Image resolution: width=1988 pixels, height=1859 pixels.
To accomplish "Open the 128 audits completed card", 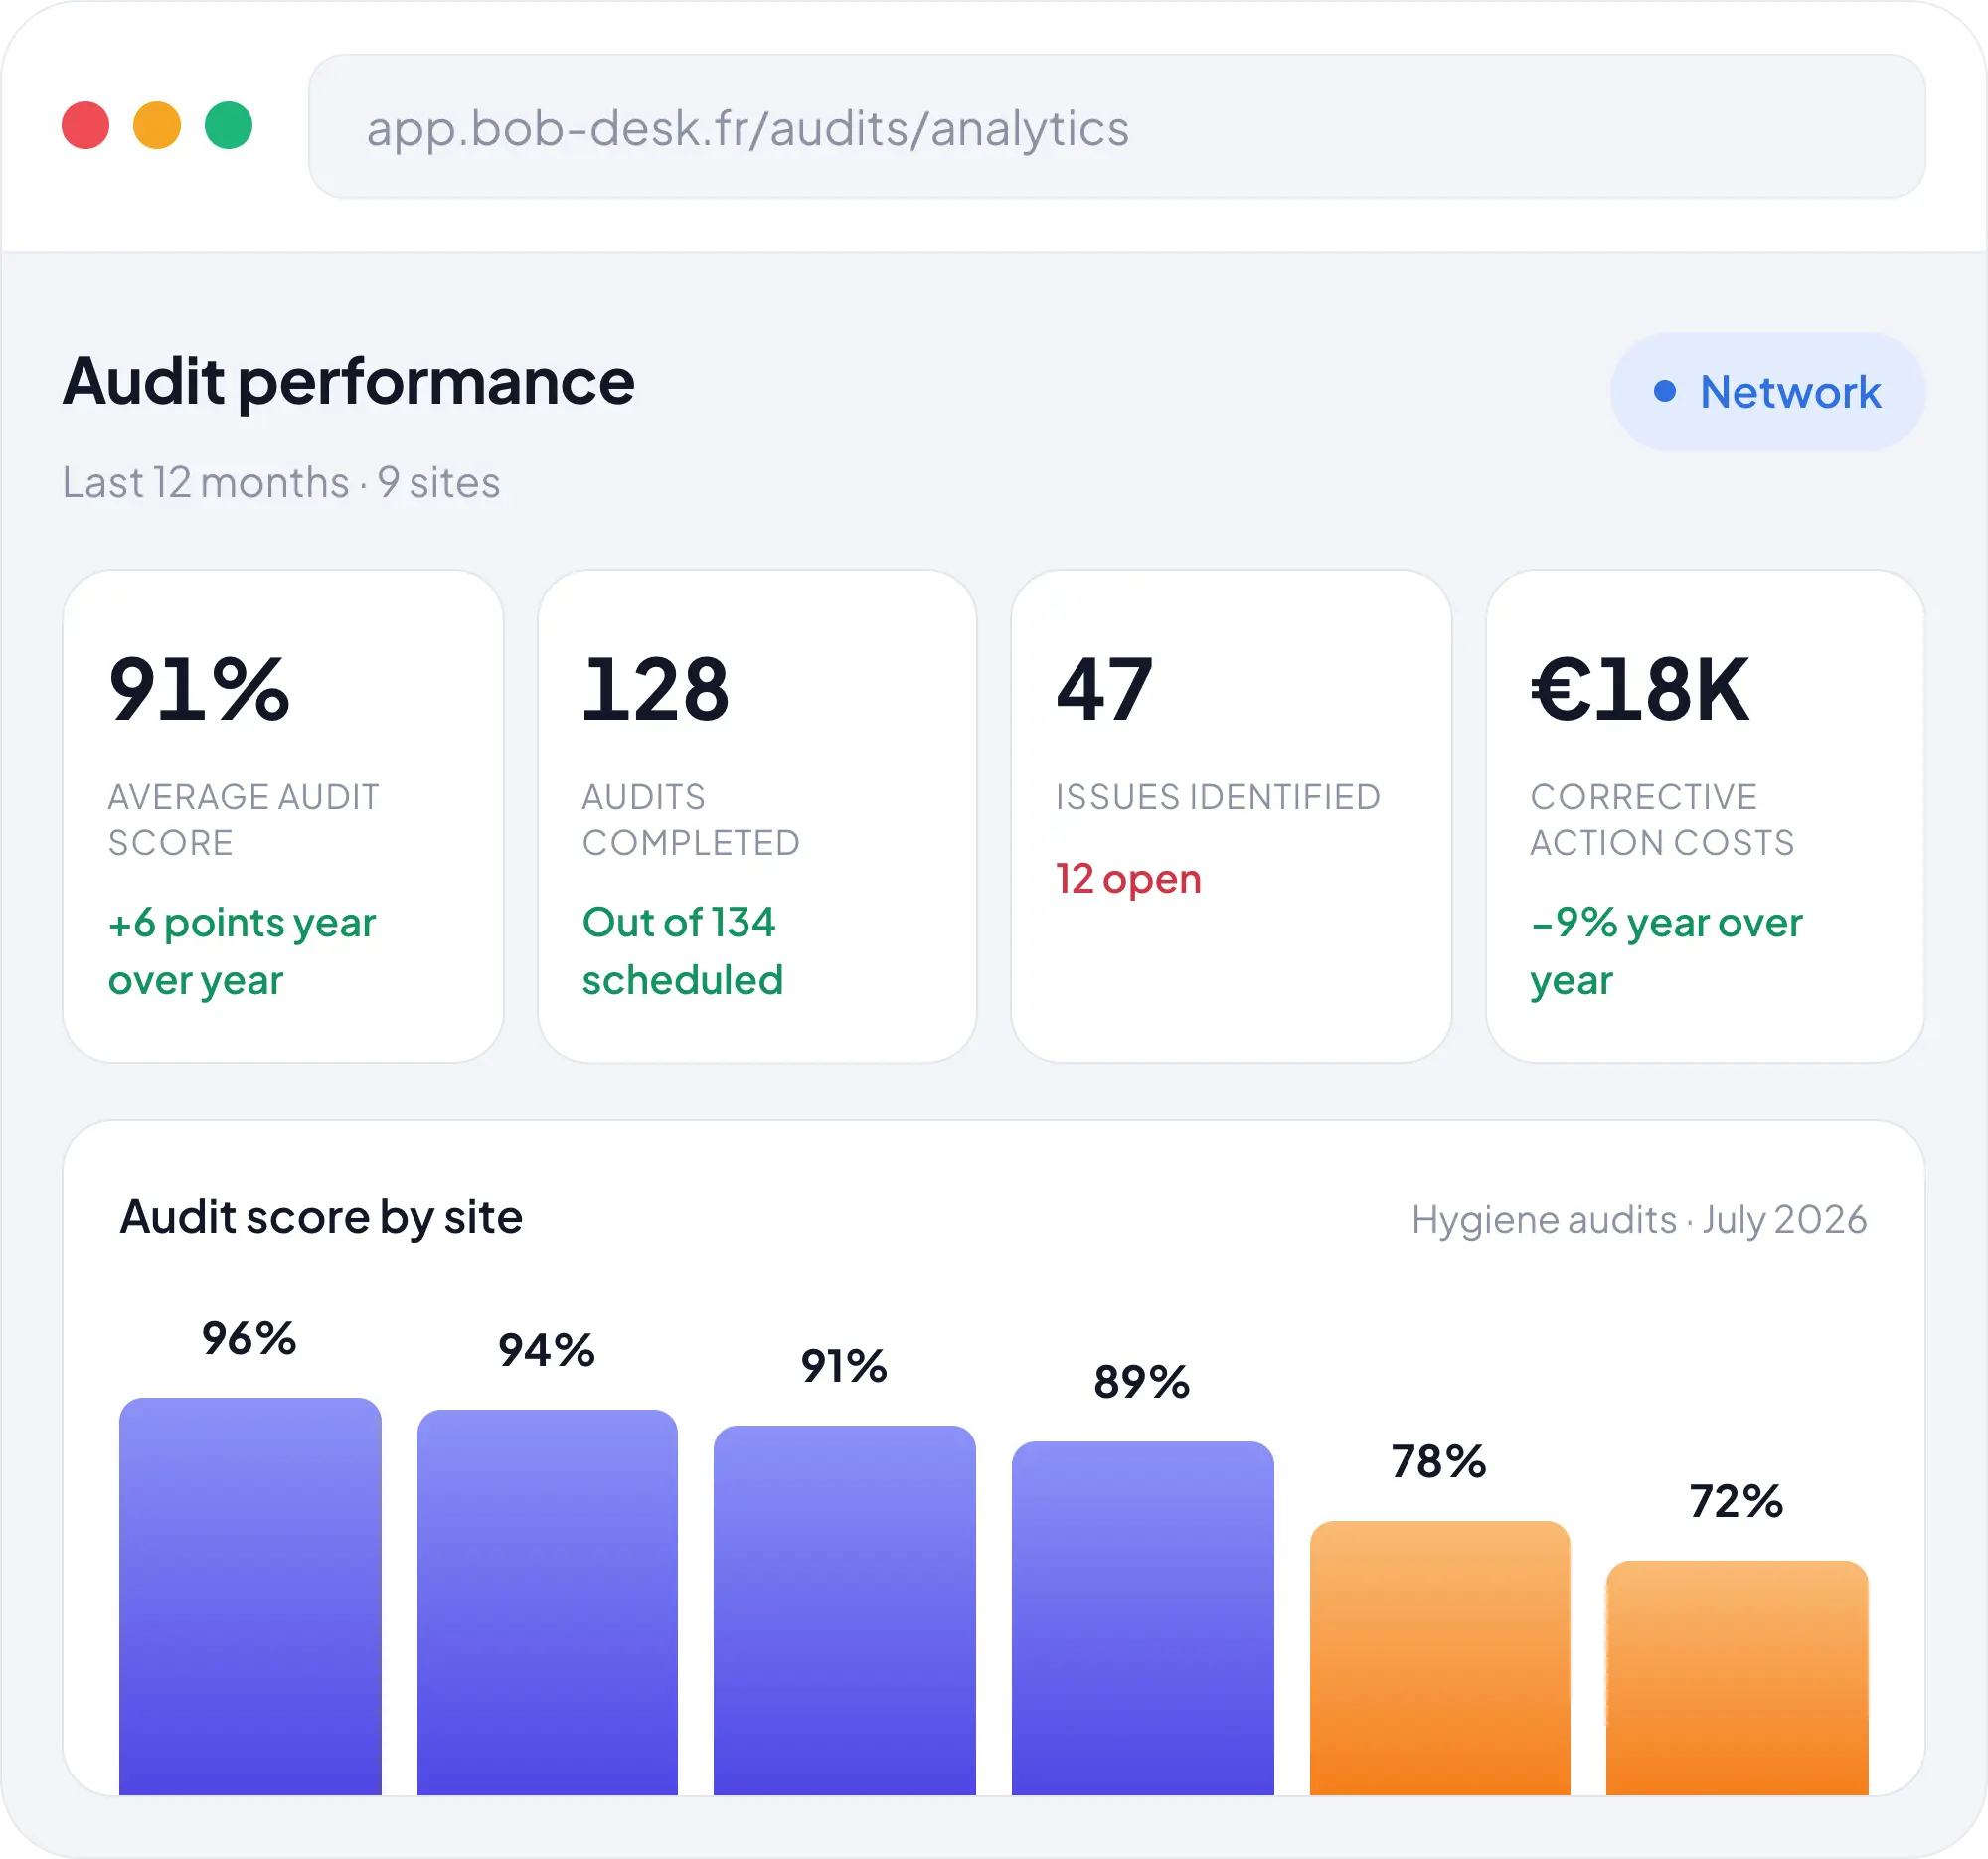I will (757, 816).
